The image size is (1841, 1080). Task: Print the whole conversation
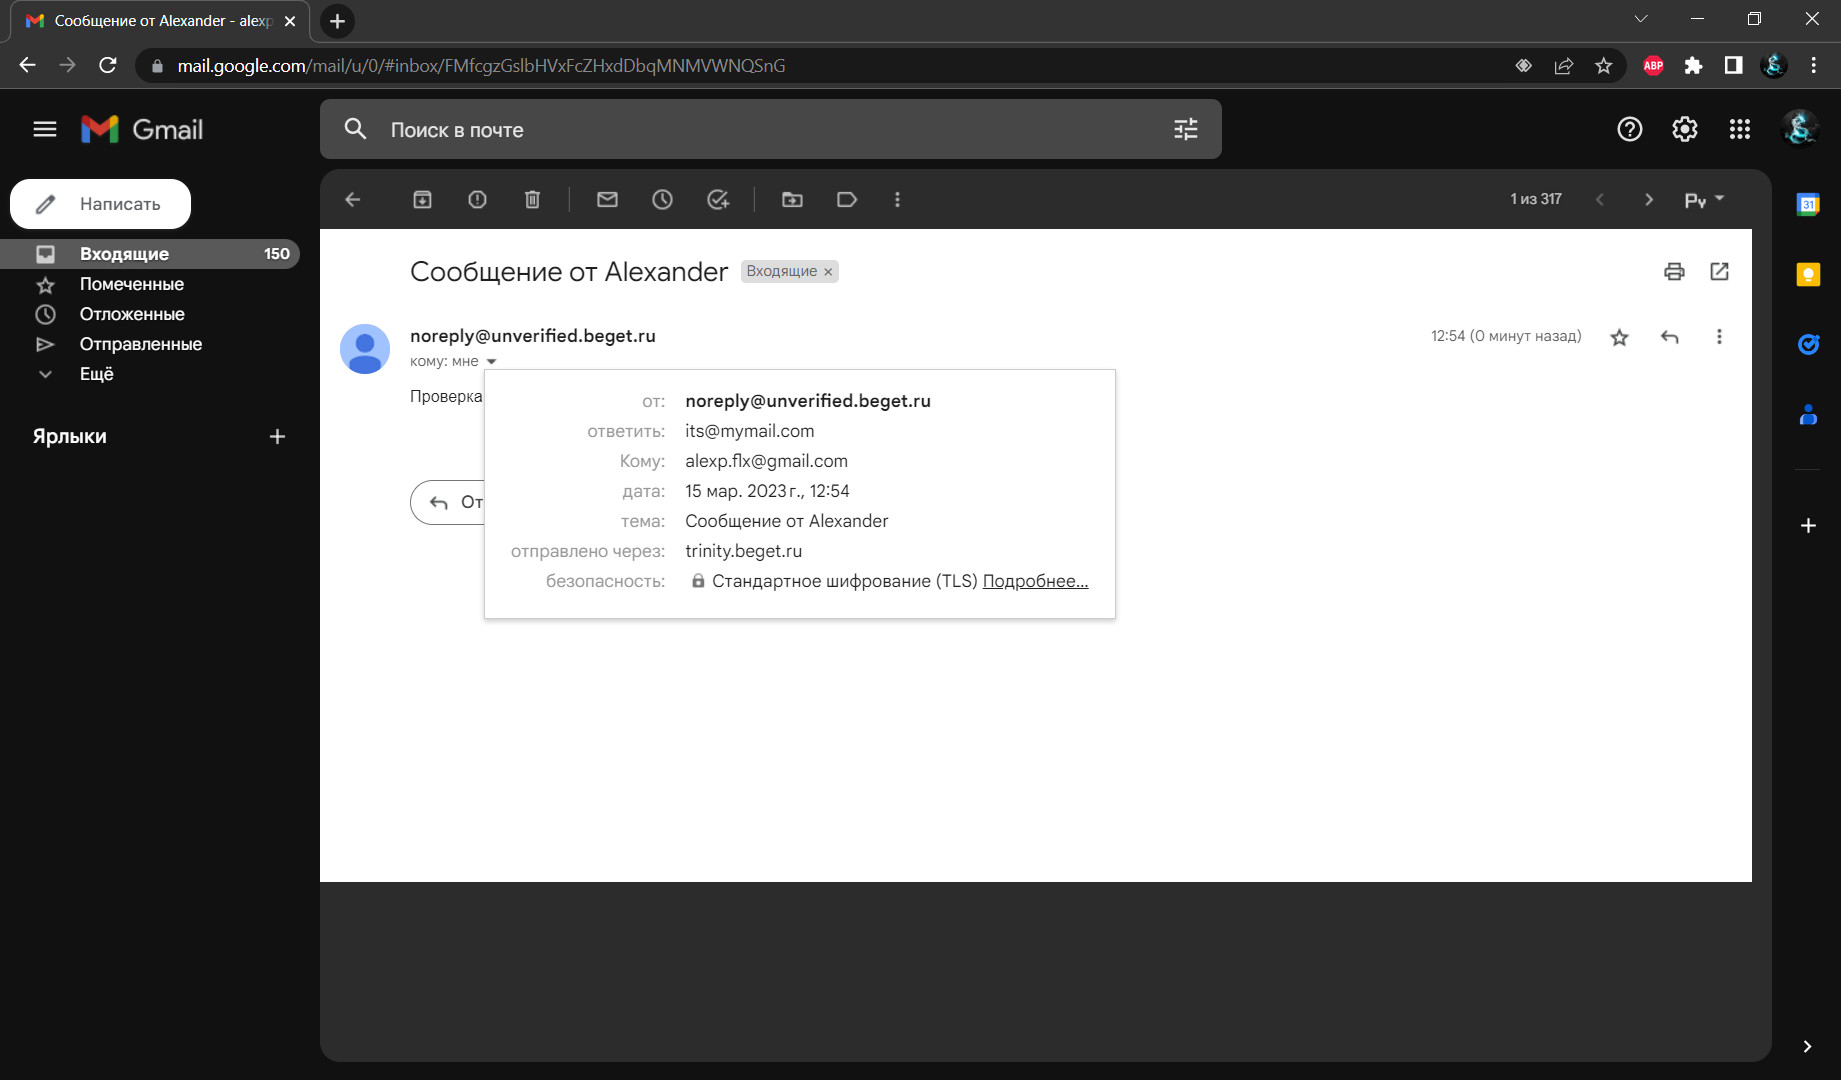point(1674,271)
